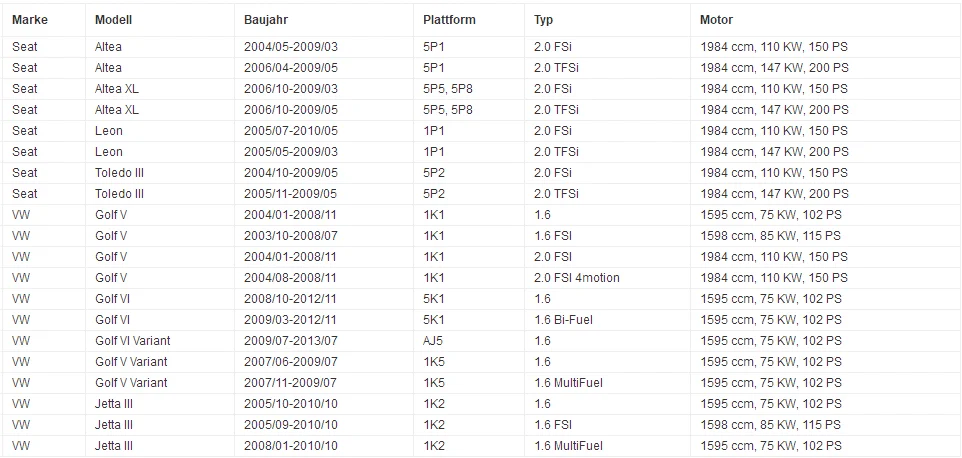Viewport: 962px width, 458px height.
Task: Select Baujahr cell 2006/10-2009/03
Action: 291,88
